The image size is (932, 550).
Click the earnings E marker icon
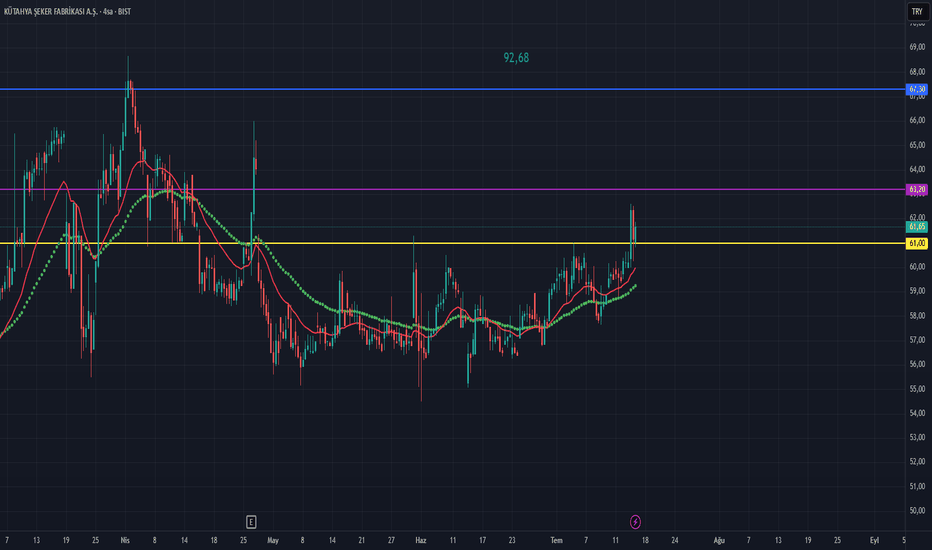251,522
